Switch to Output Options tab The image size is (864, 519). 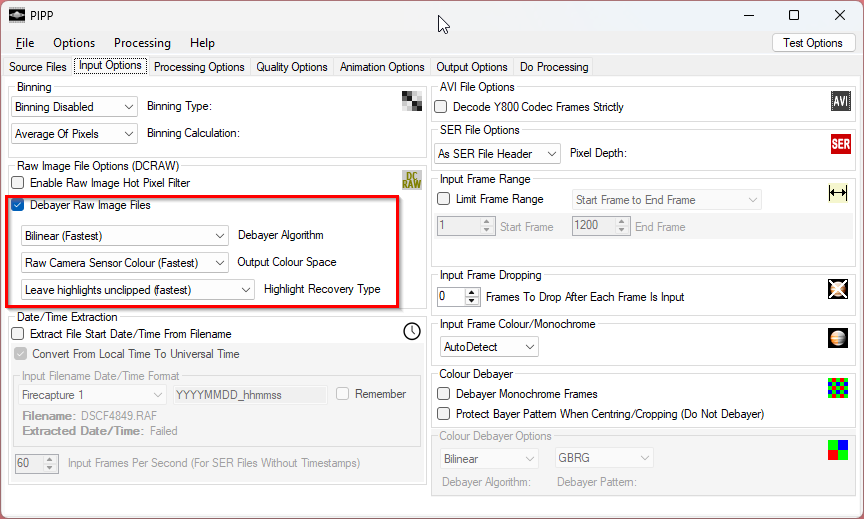(x=472, y=67)
